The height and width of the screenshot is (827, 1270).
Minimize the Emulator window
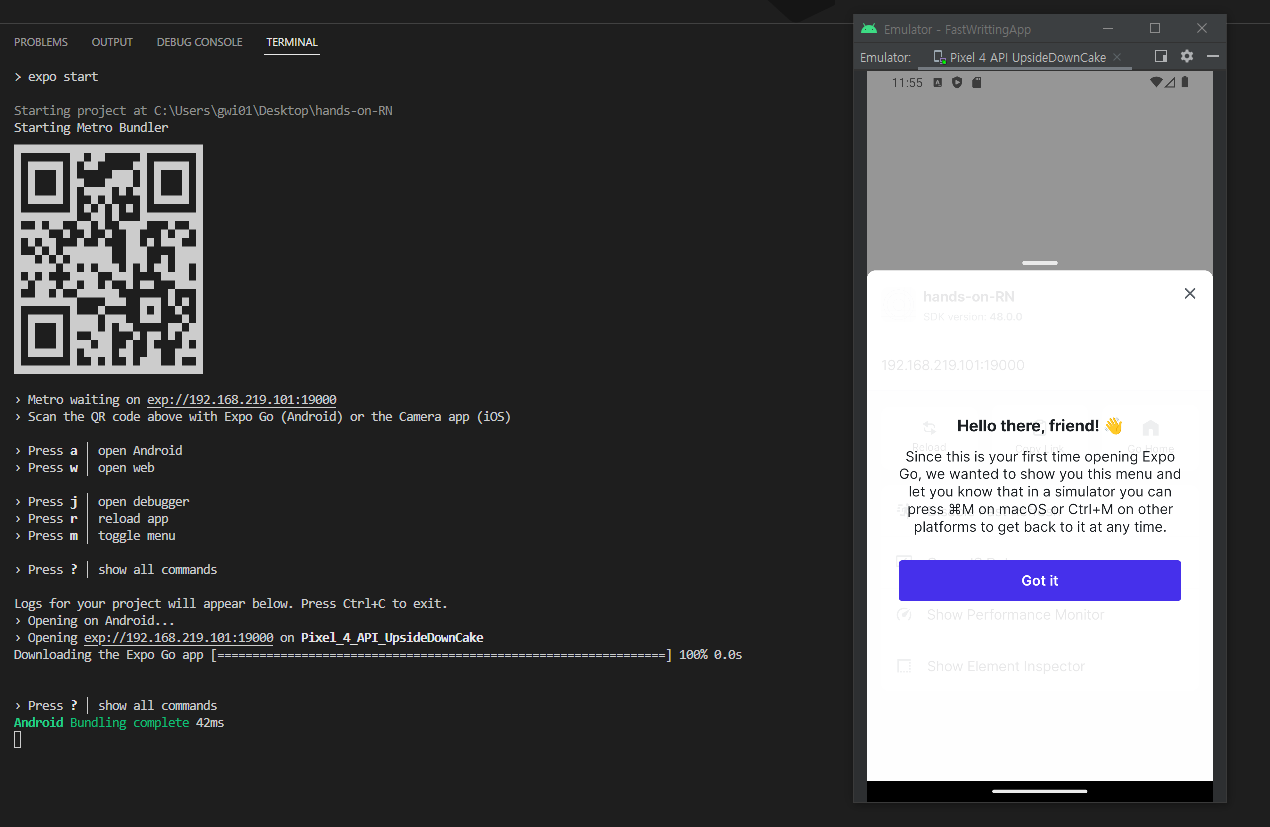(1107, 29)
